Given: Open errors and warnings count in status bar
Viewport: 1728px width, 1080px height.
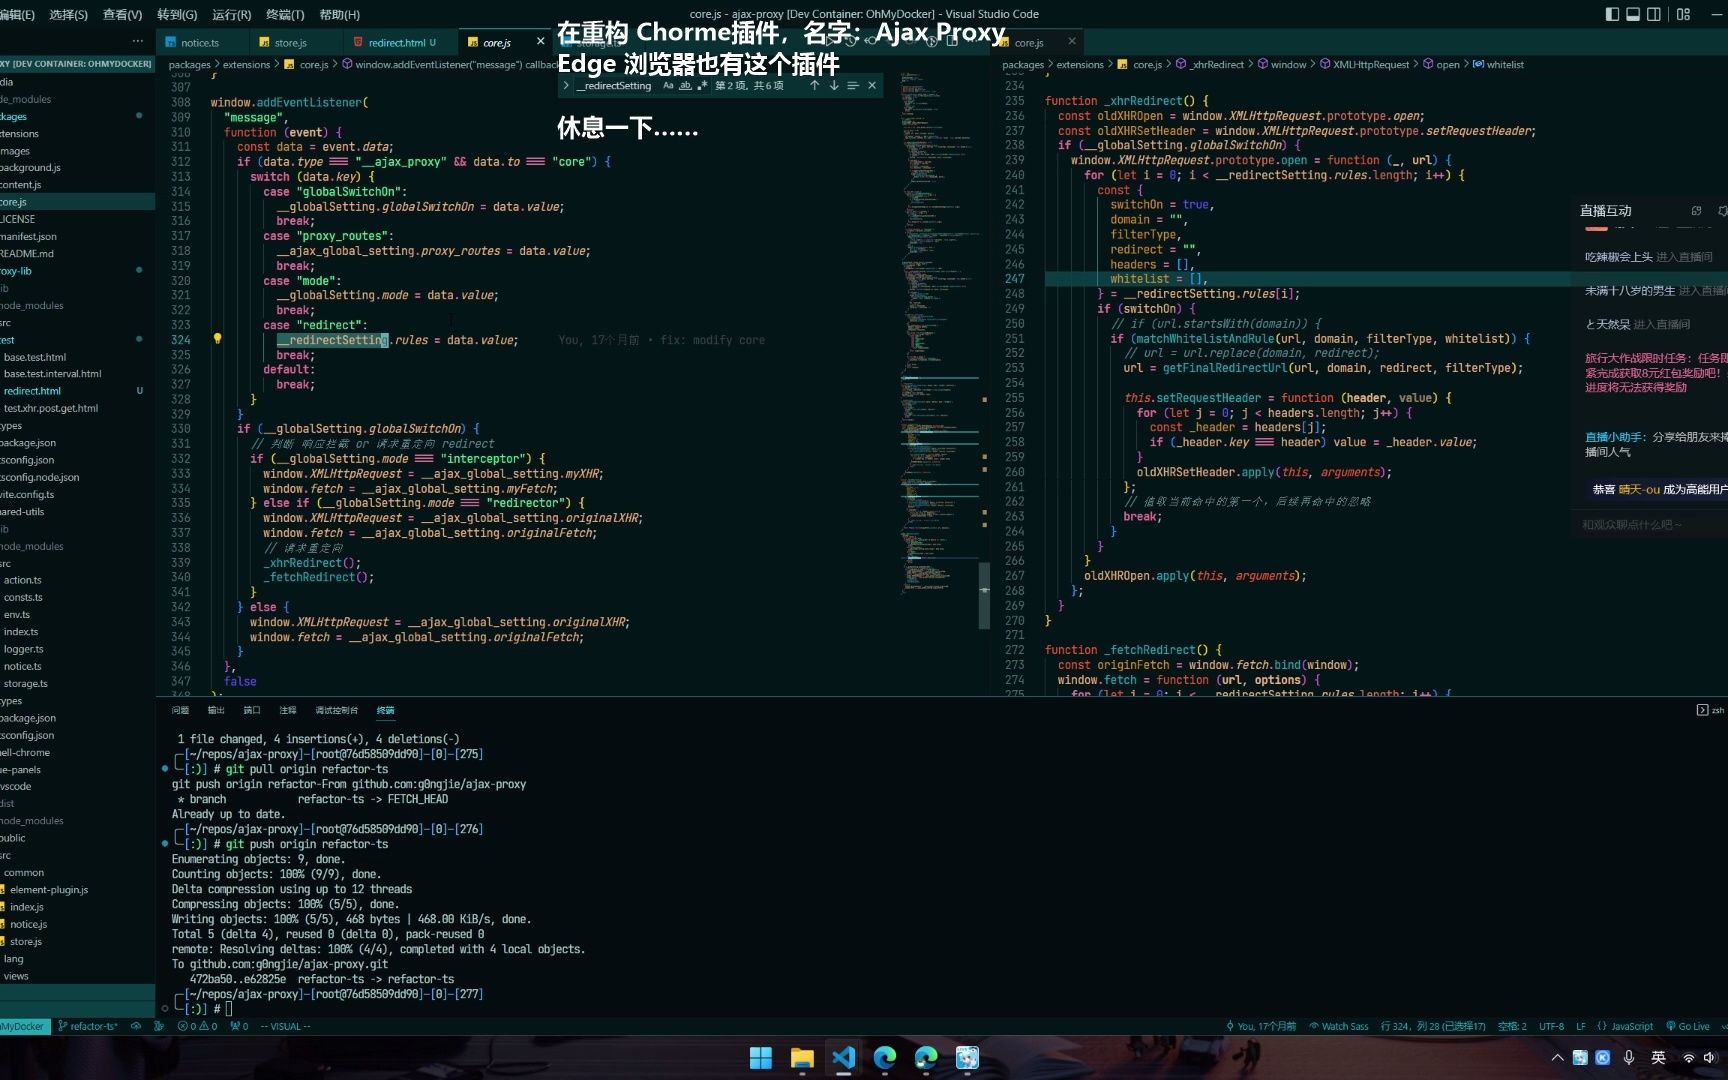Looking at the screenshot, I should coord(197,1026).
